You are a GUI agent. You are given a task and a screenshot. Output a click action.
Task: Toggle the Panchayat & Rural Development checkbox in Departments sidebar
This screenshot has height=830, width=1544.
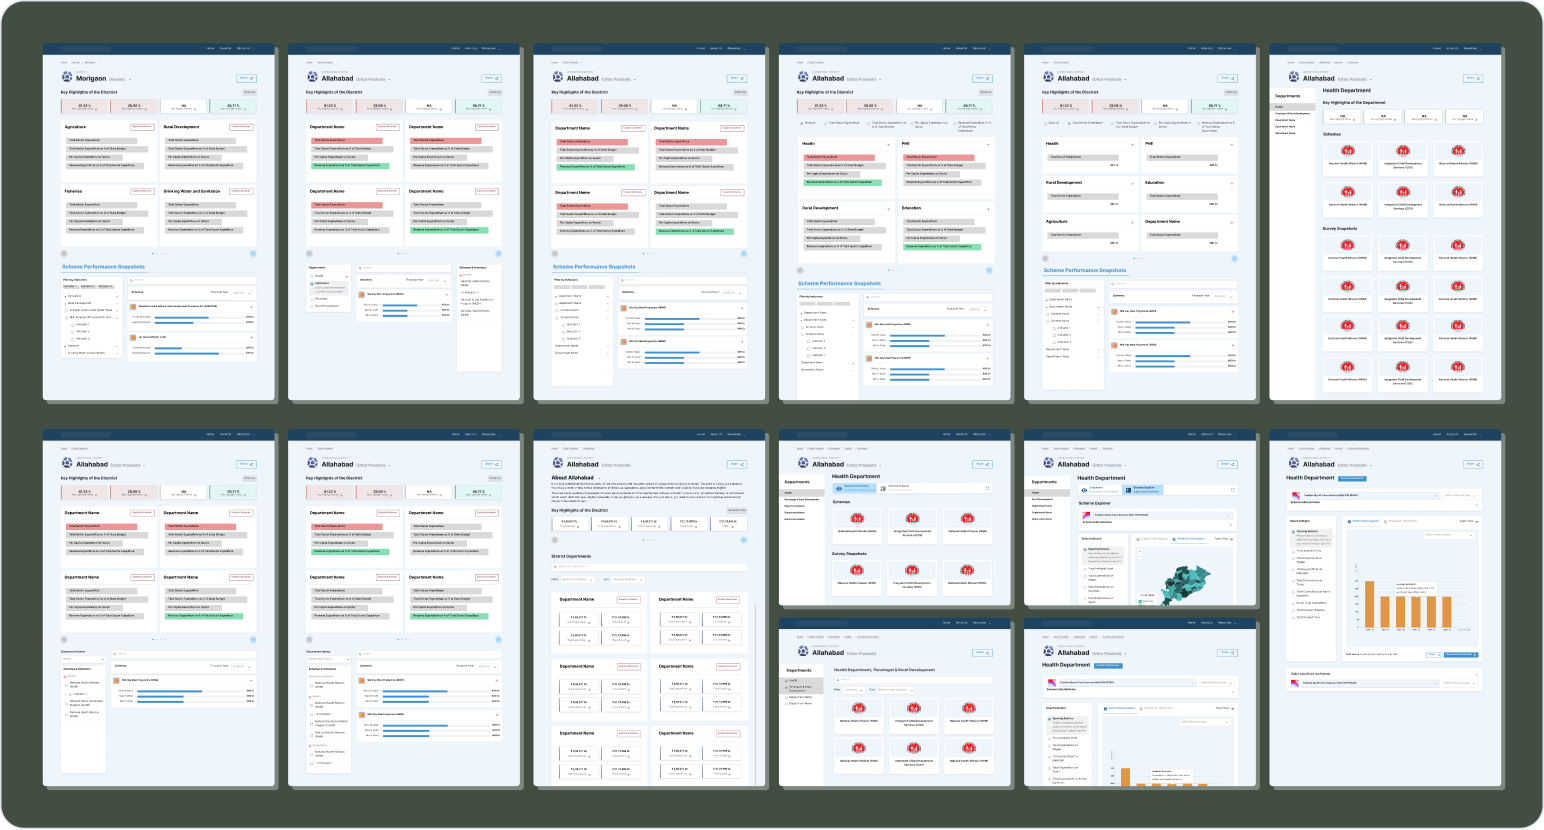pos(786,687)
